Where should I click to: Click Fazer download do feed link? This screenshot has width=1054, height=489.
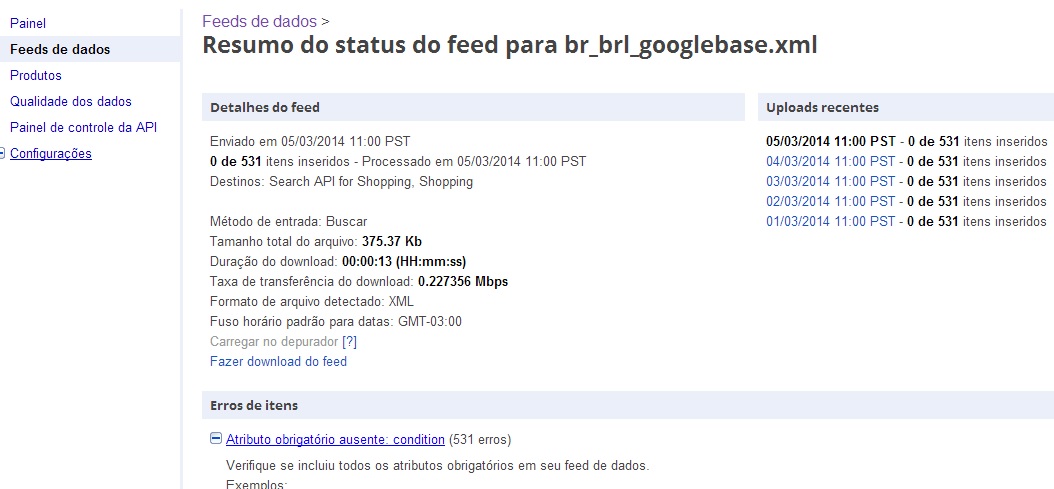278,361
